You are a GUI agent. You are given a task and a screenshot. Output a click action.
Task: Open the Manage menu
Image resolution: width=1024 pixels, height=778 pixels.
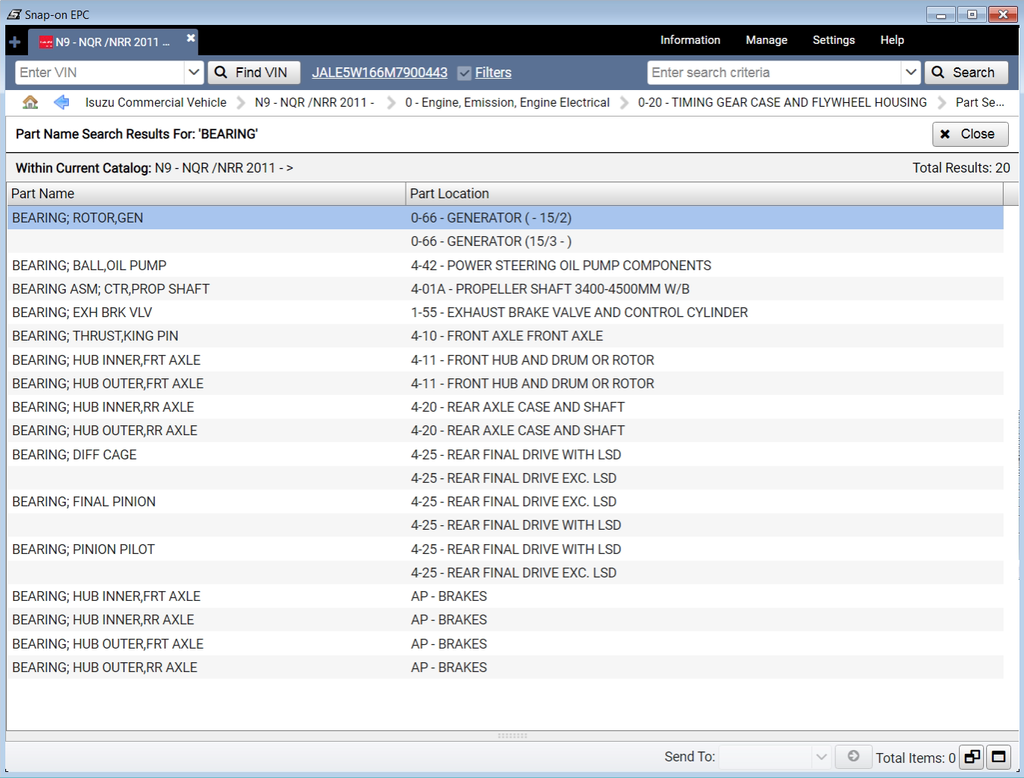tap(766, 40)
